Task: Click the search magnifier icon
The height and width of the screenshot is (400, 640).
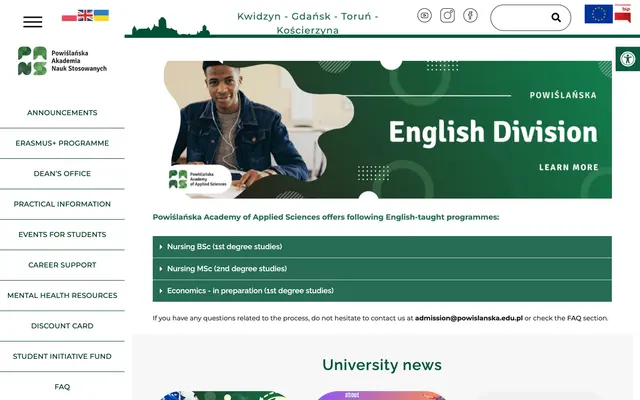Action: (556, 18)
